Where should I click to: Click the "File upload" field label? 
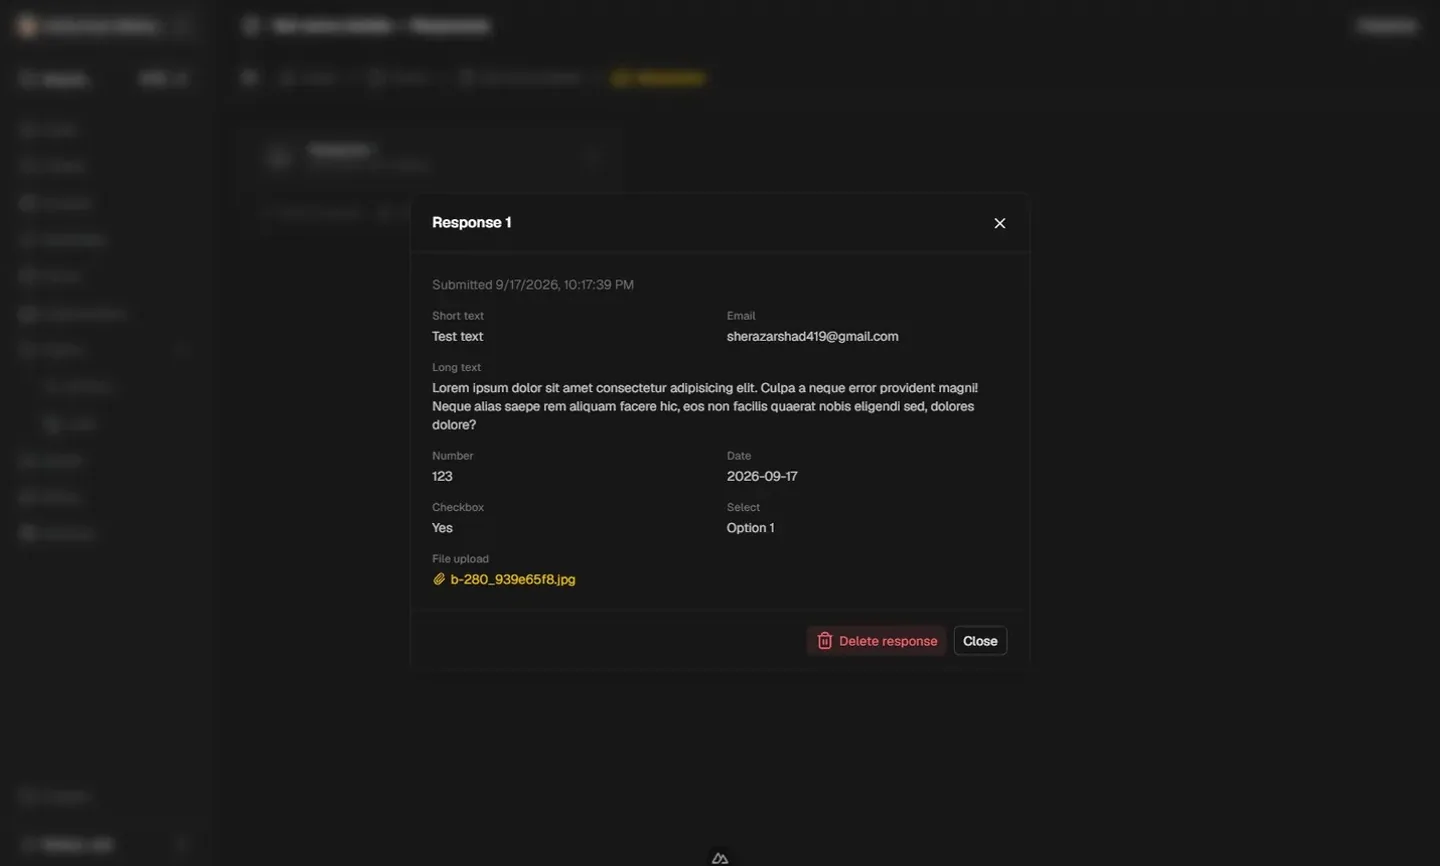pos(460,559)
